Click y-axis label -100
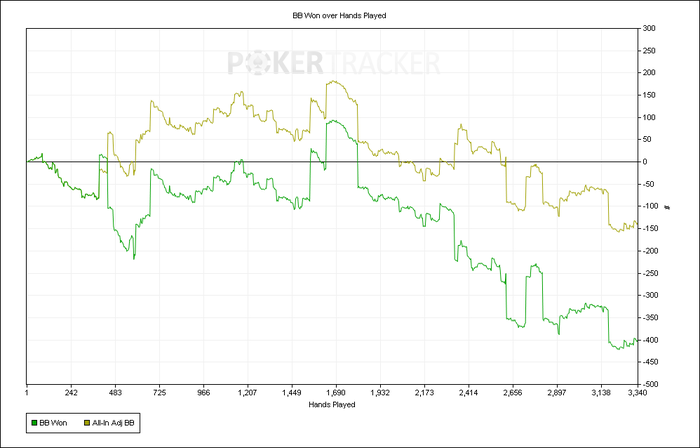This screenshot has height=448, width=700. 650,206
